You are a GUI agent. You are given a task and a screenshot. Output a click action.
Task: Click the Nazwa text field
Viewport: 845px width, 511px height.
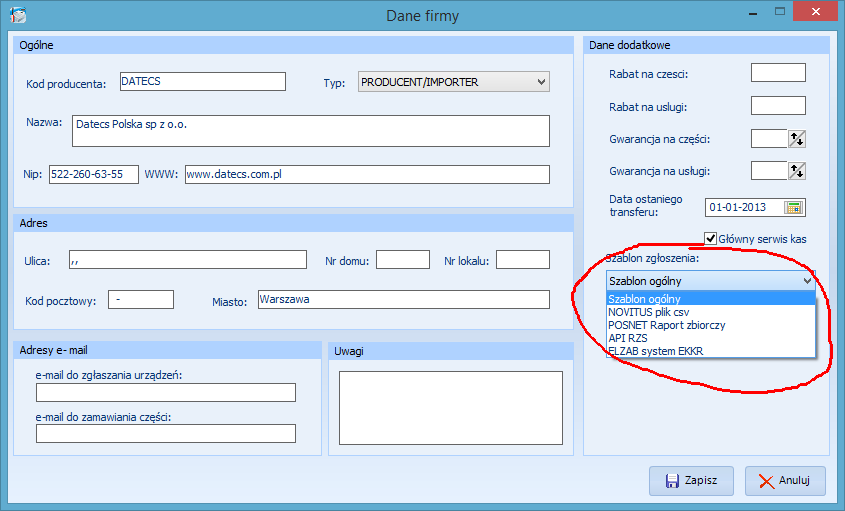(x=310, y=131)
